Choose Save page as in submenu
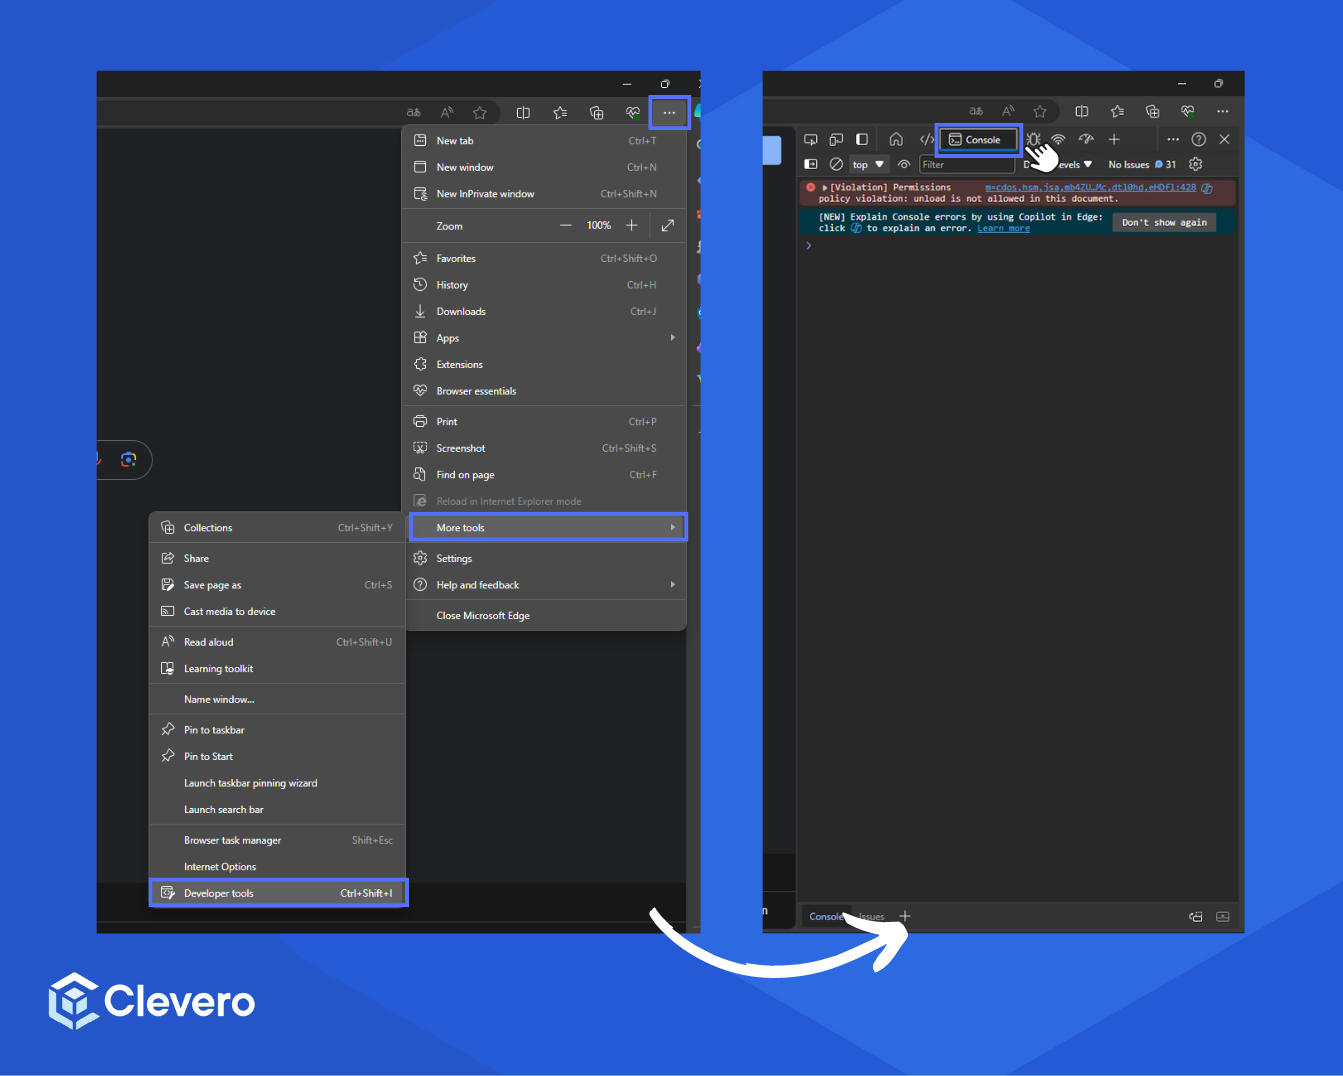This screenshot has height=1076, width=1343. tap(277, 585)
